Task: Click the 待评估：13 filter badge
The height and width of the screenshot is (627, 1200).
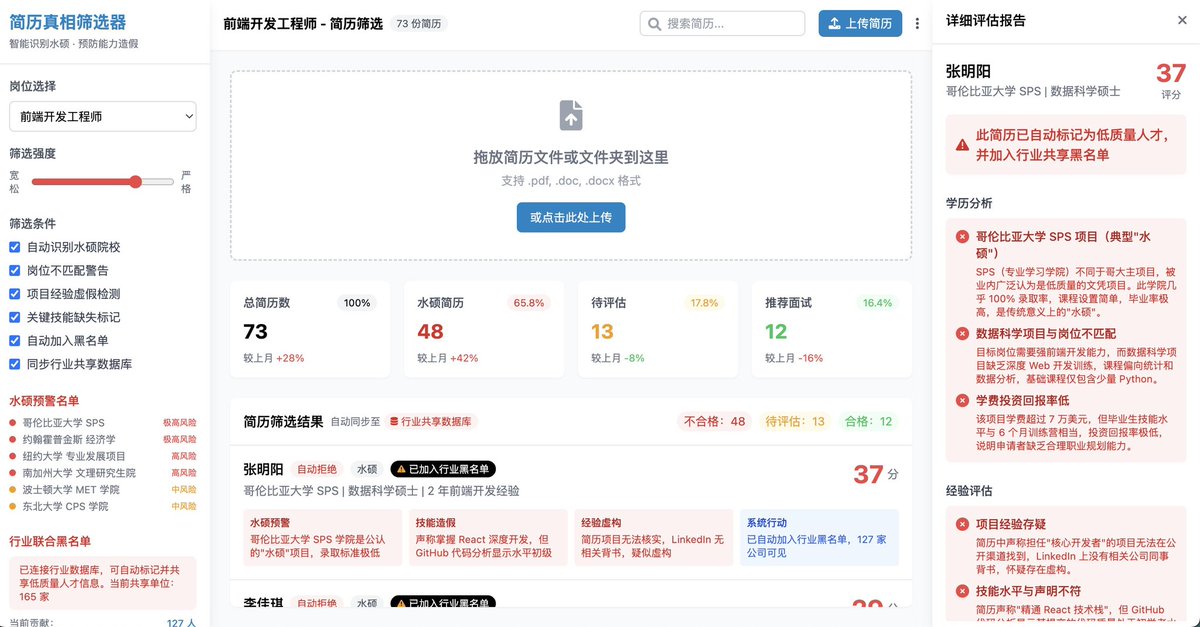Action: point(795,422)
